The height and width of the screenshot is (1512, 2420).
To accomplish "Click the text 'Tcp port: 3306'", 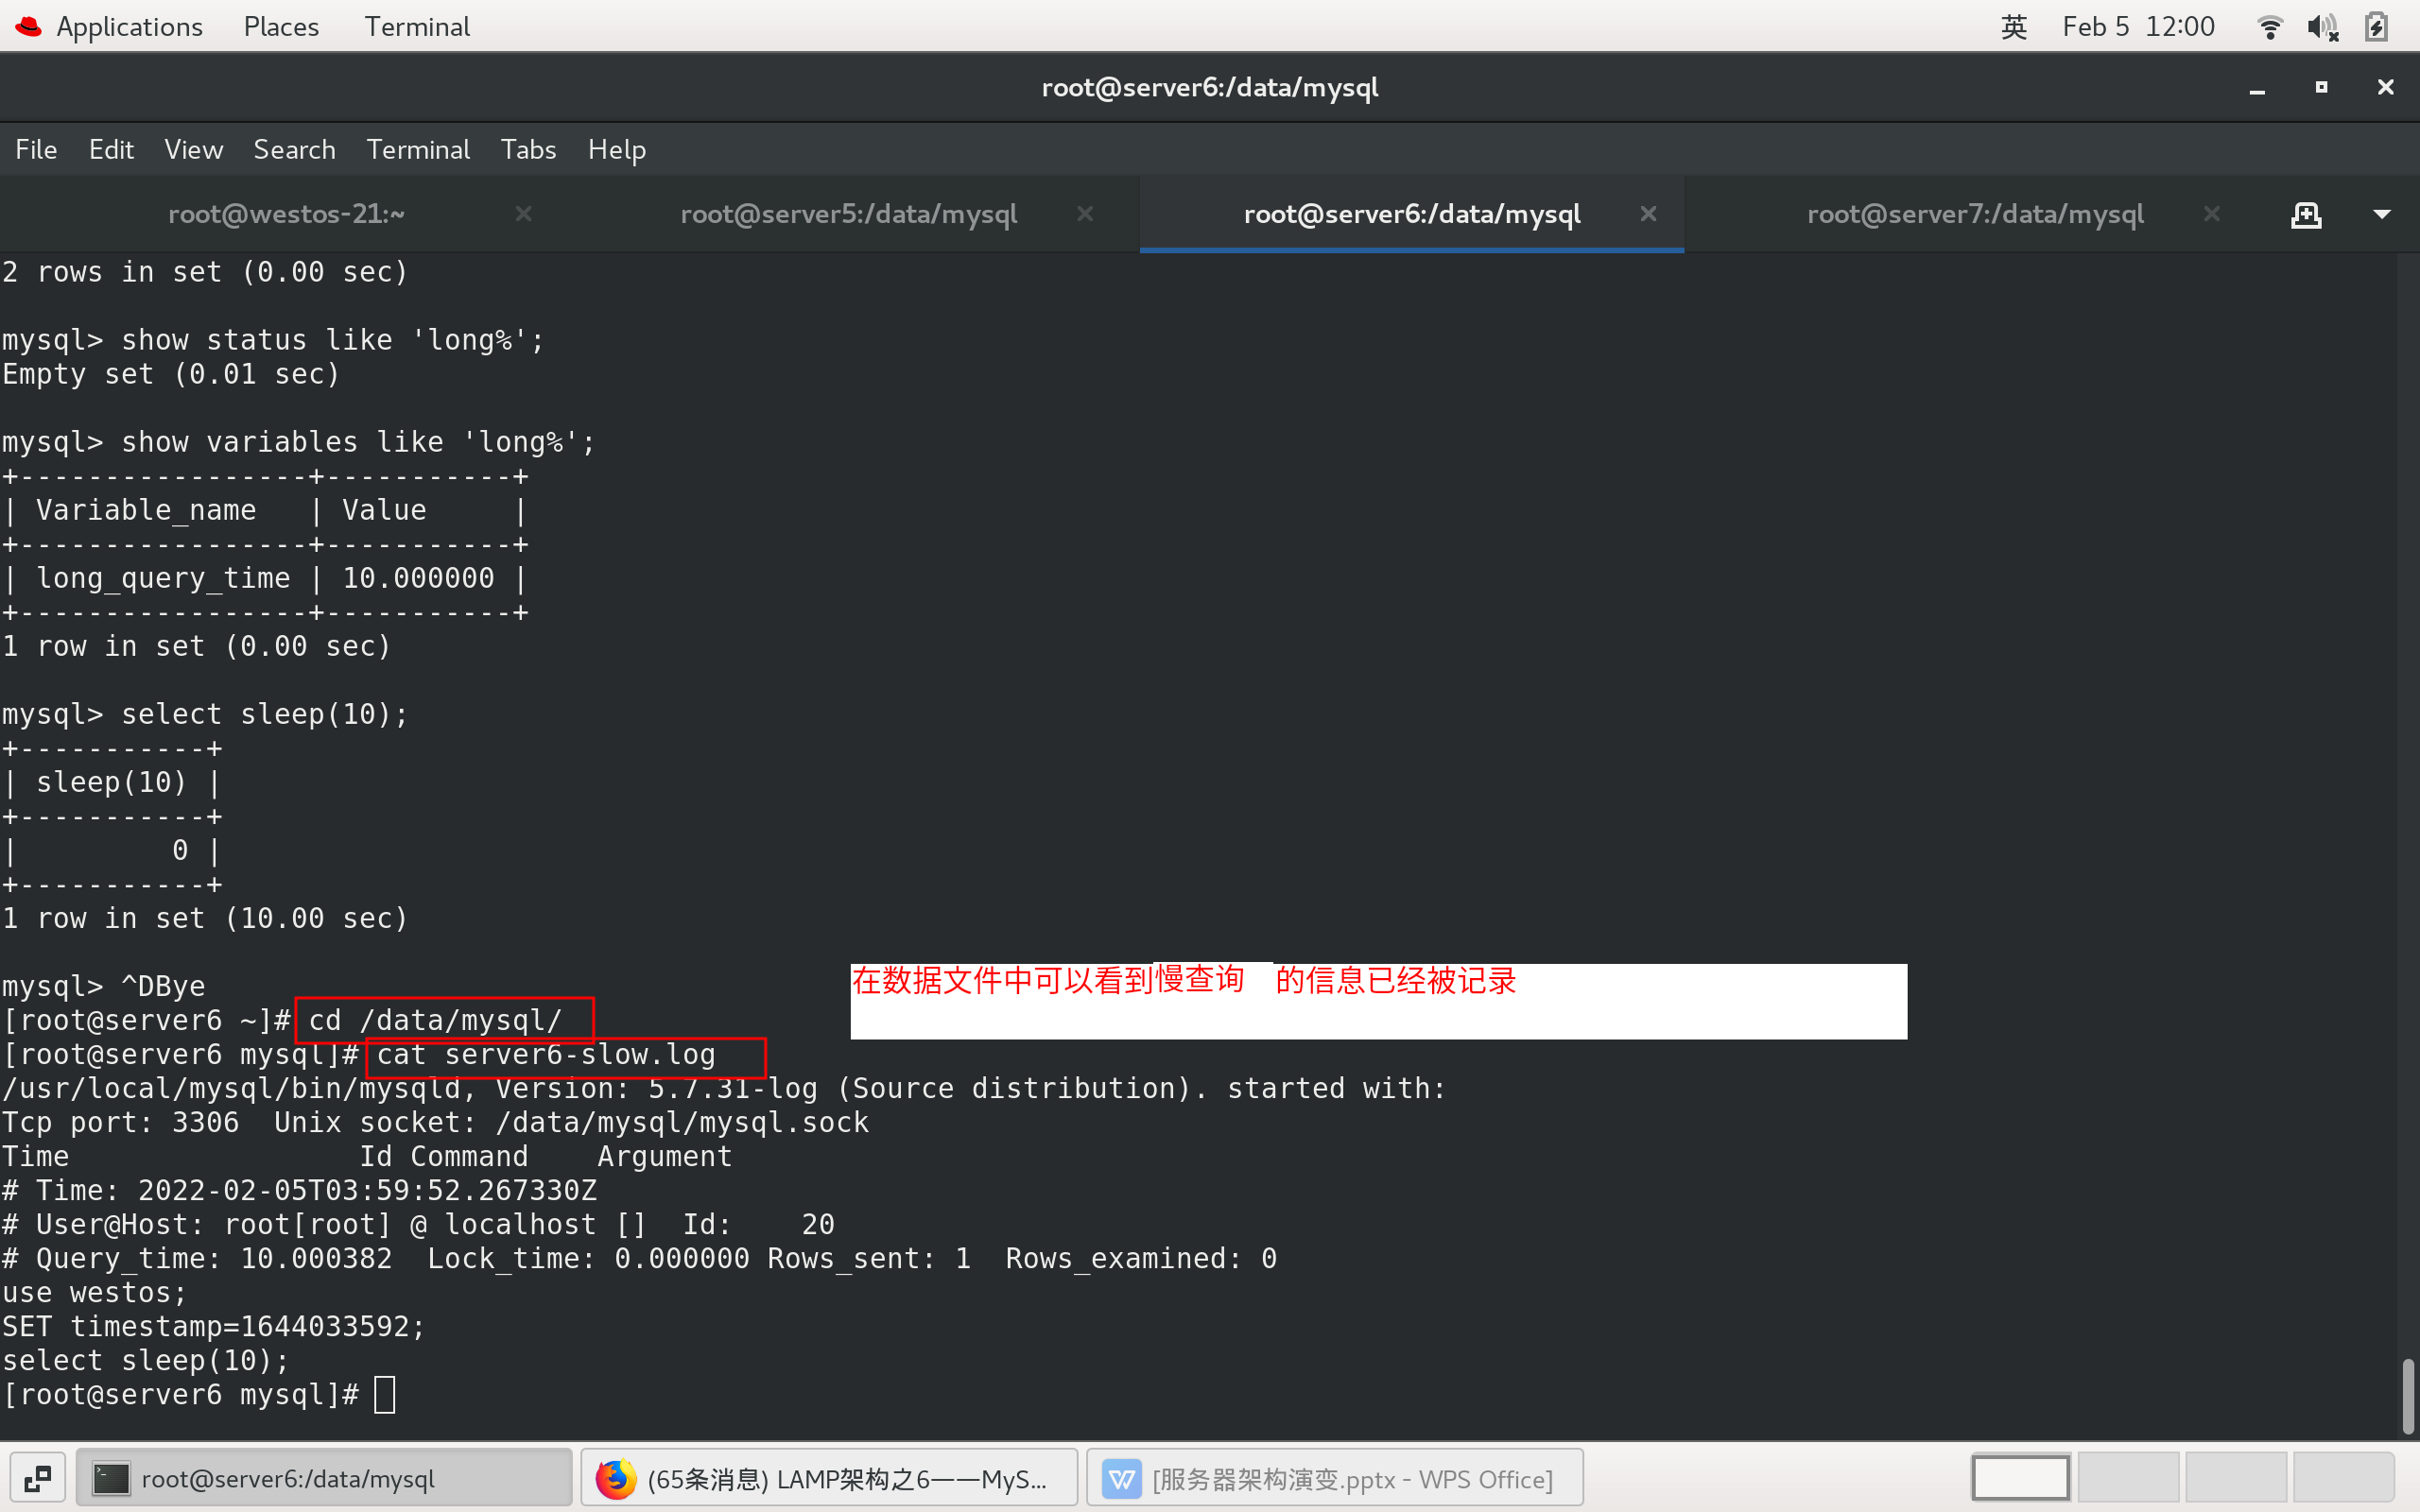I will tap(120, 1123).
